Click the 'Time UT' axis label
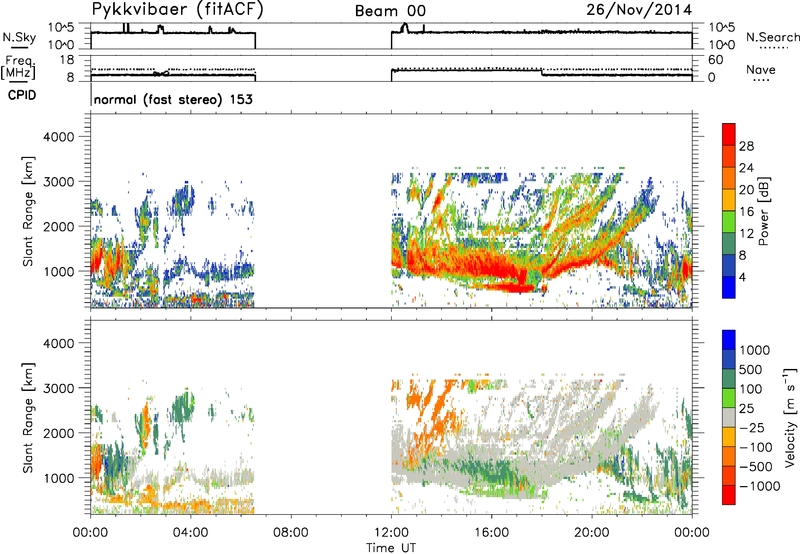The height and width of the screenshot is (554, 800). point(391,548)
